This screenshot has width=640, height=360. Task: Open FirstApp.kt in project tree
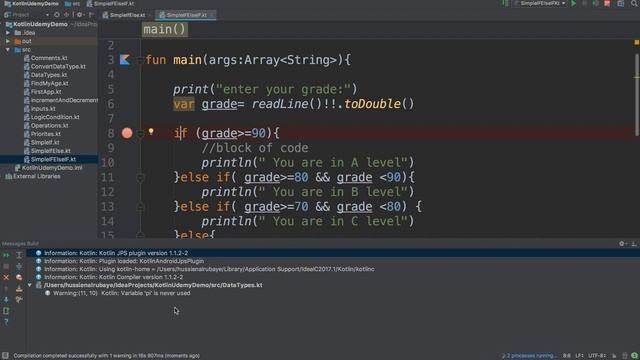pyautogui.click(x=42, y=92)
